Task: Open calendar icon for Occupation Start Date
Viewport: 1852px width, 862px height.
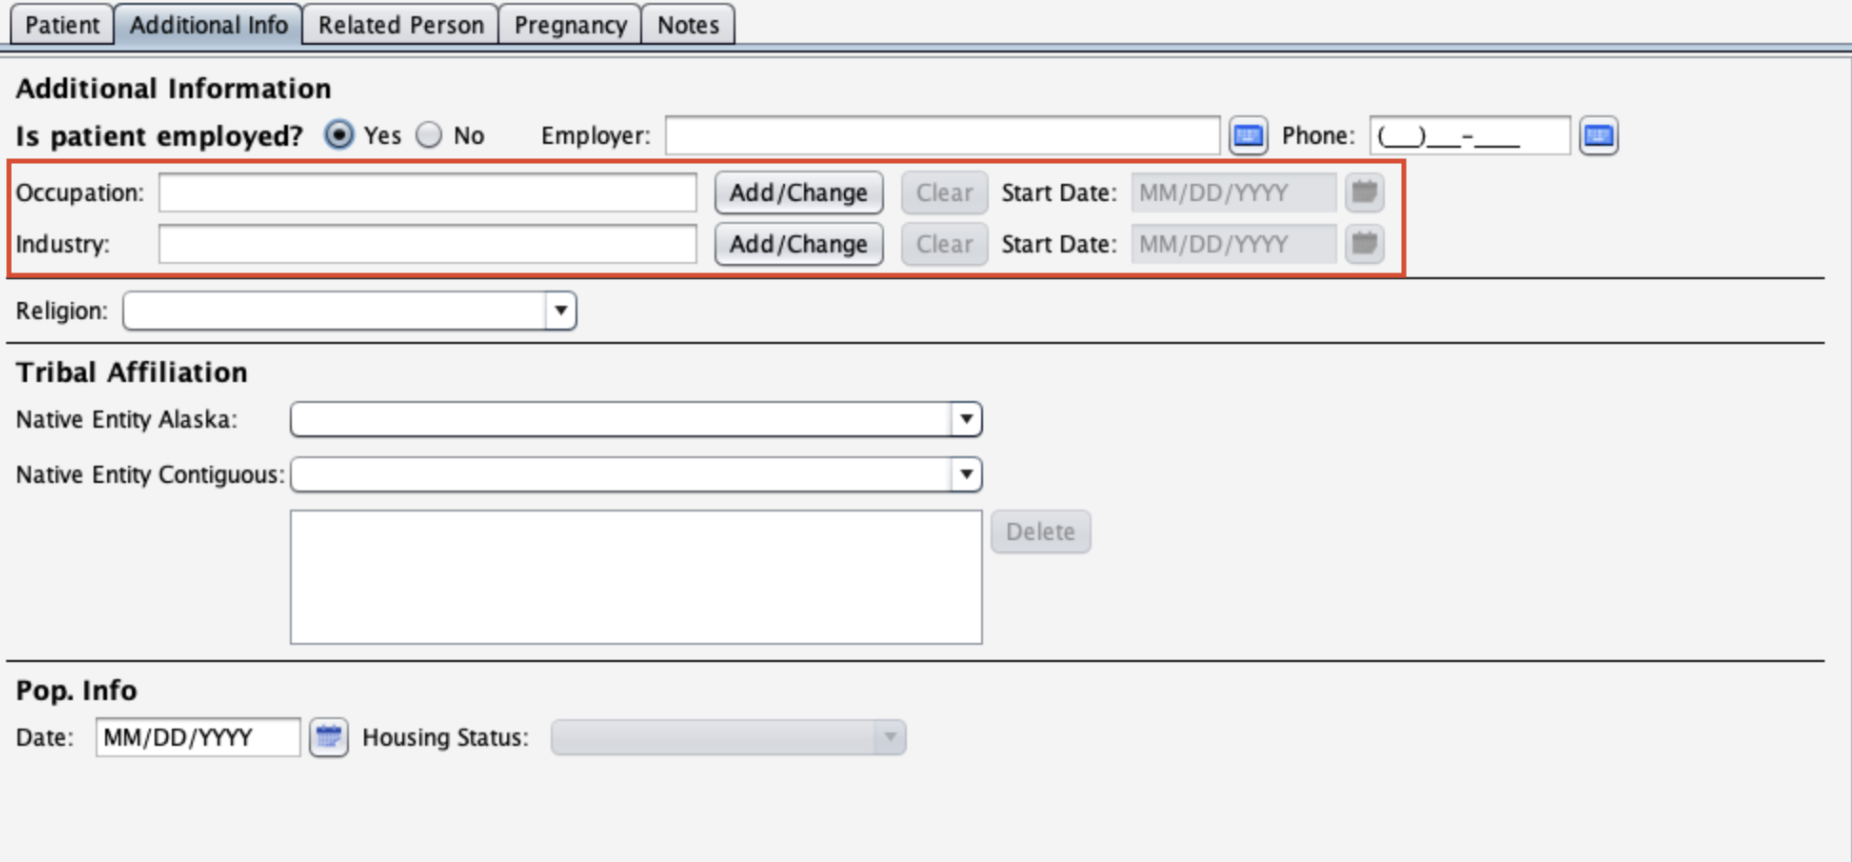Action: coord(1364,193)
